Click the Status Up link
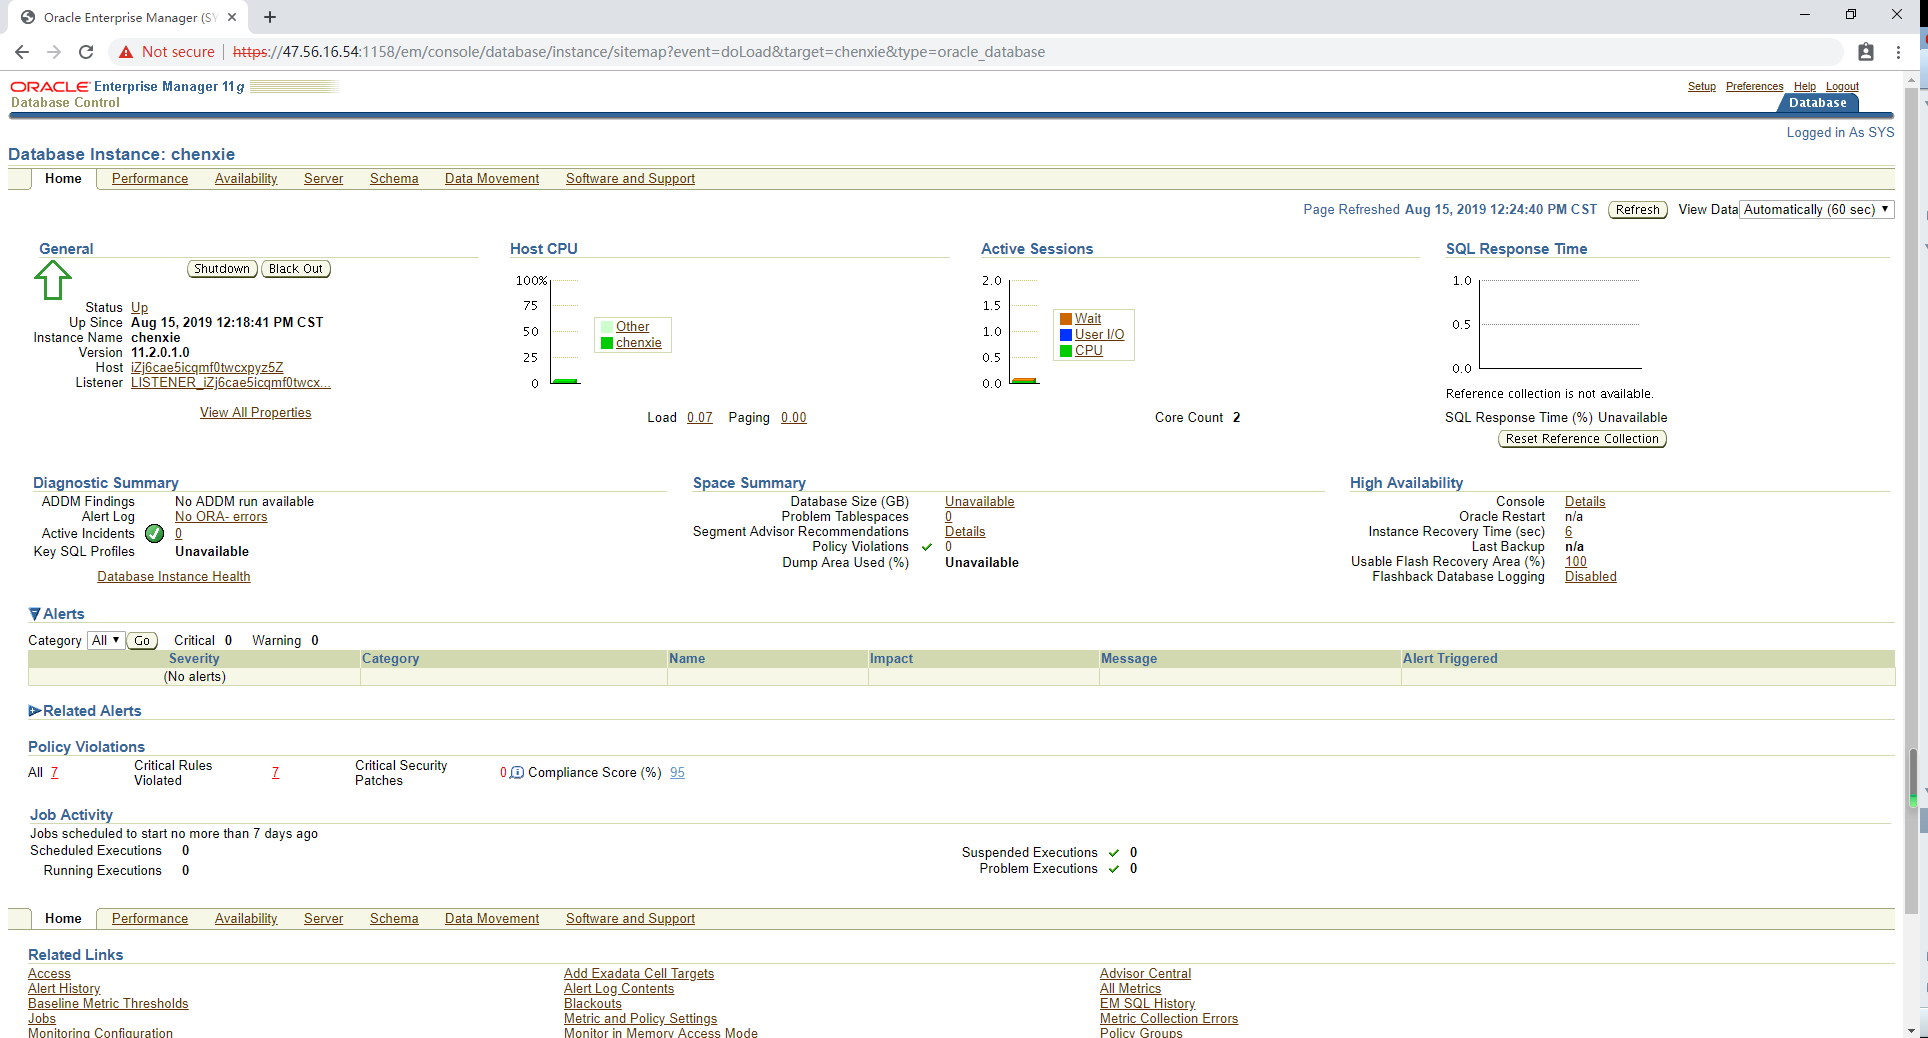 click(139, 308)
